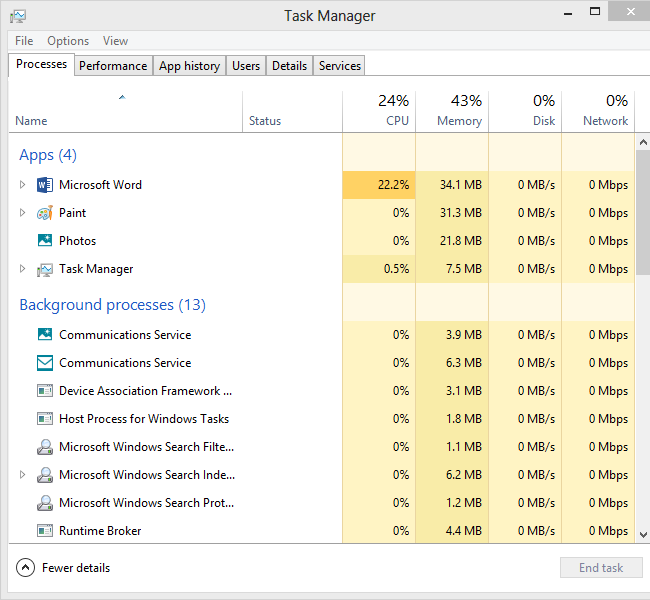Viewport: 650px width, 600px height.
Task: Minimize the Task Manager window
Action: pos(568,13)
